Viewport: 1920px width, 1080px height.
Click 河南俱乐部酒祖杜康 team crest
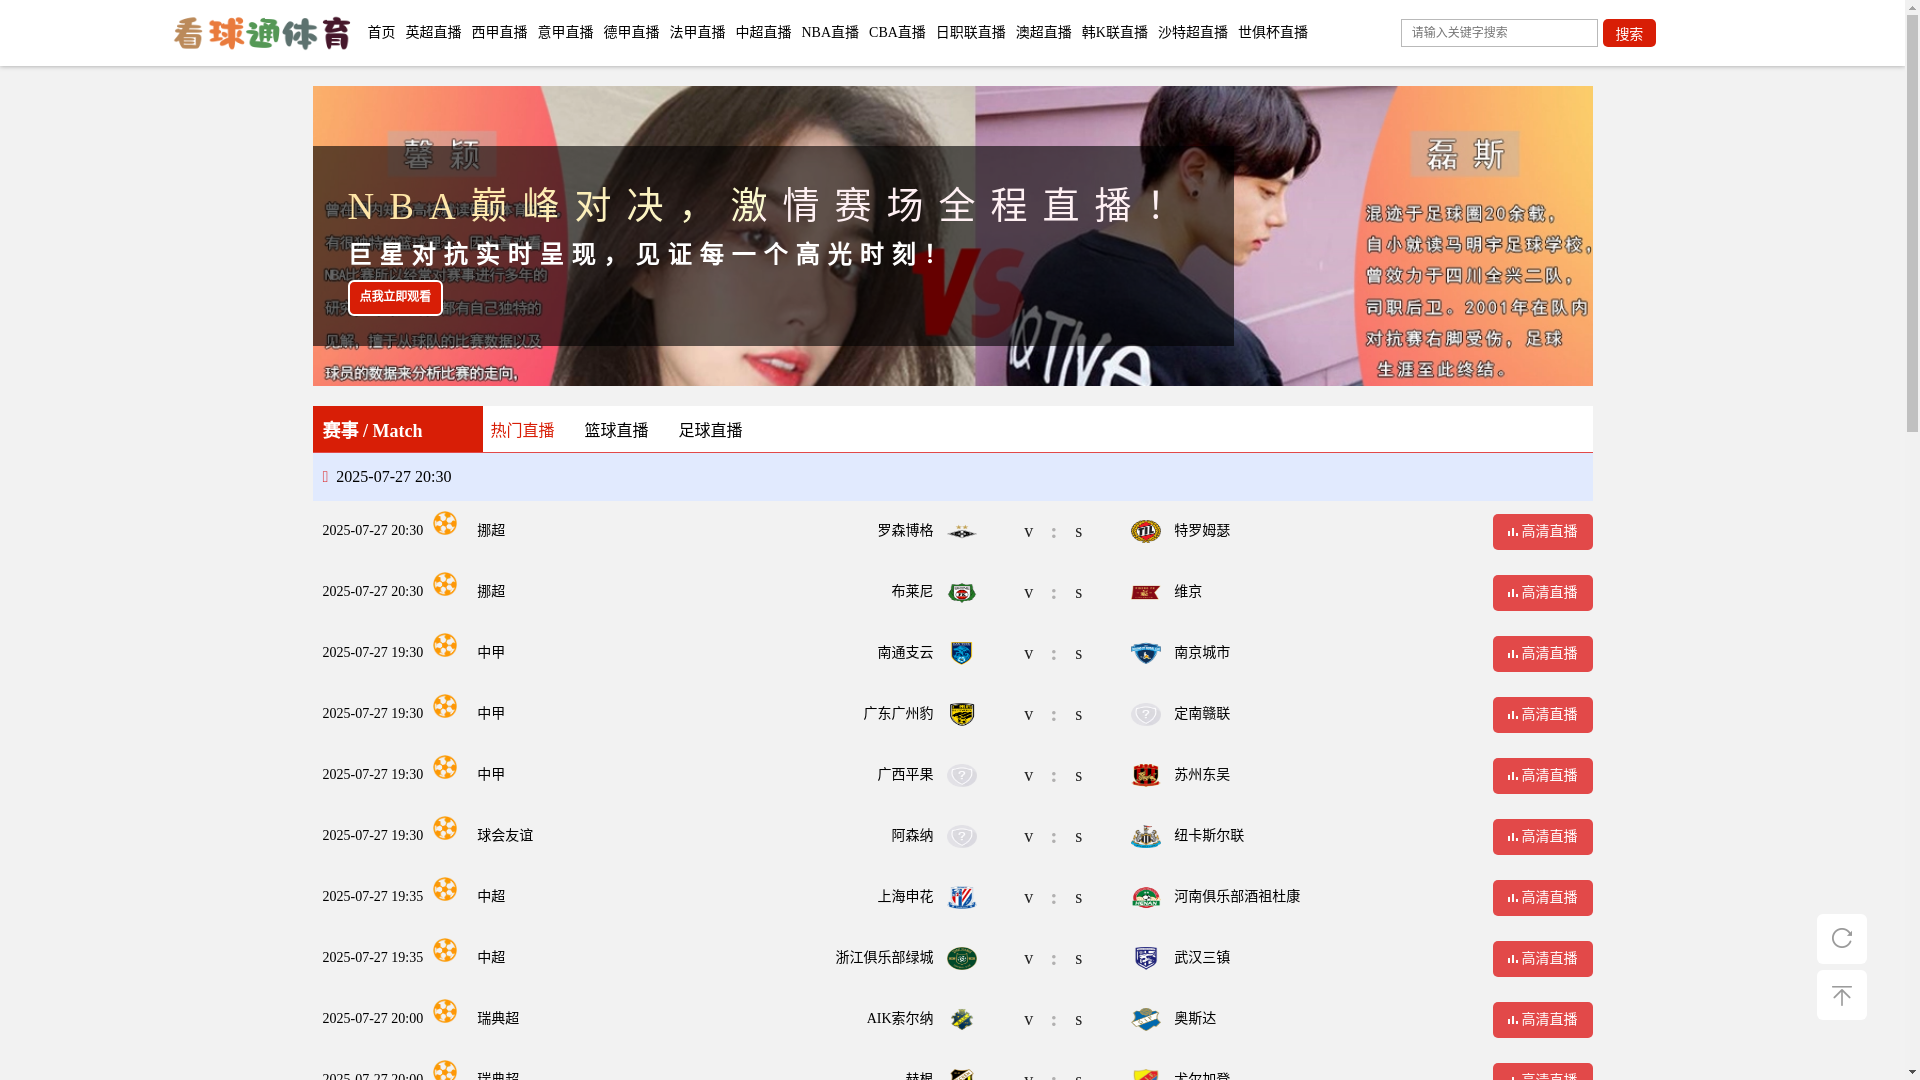(x=1145, y=897)
